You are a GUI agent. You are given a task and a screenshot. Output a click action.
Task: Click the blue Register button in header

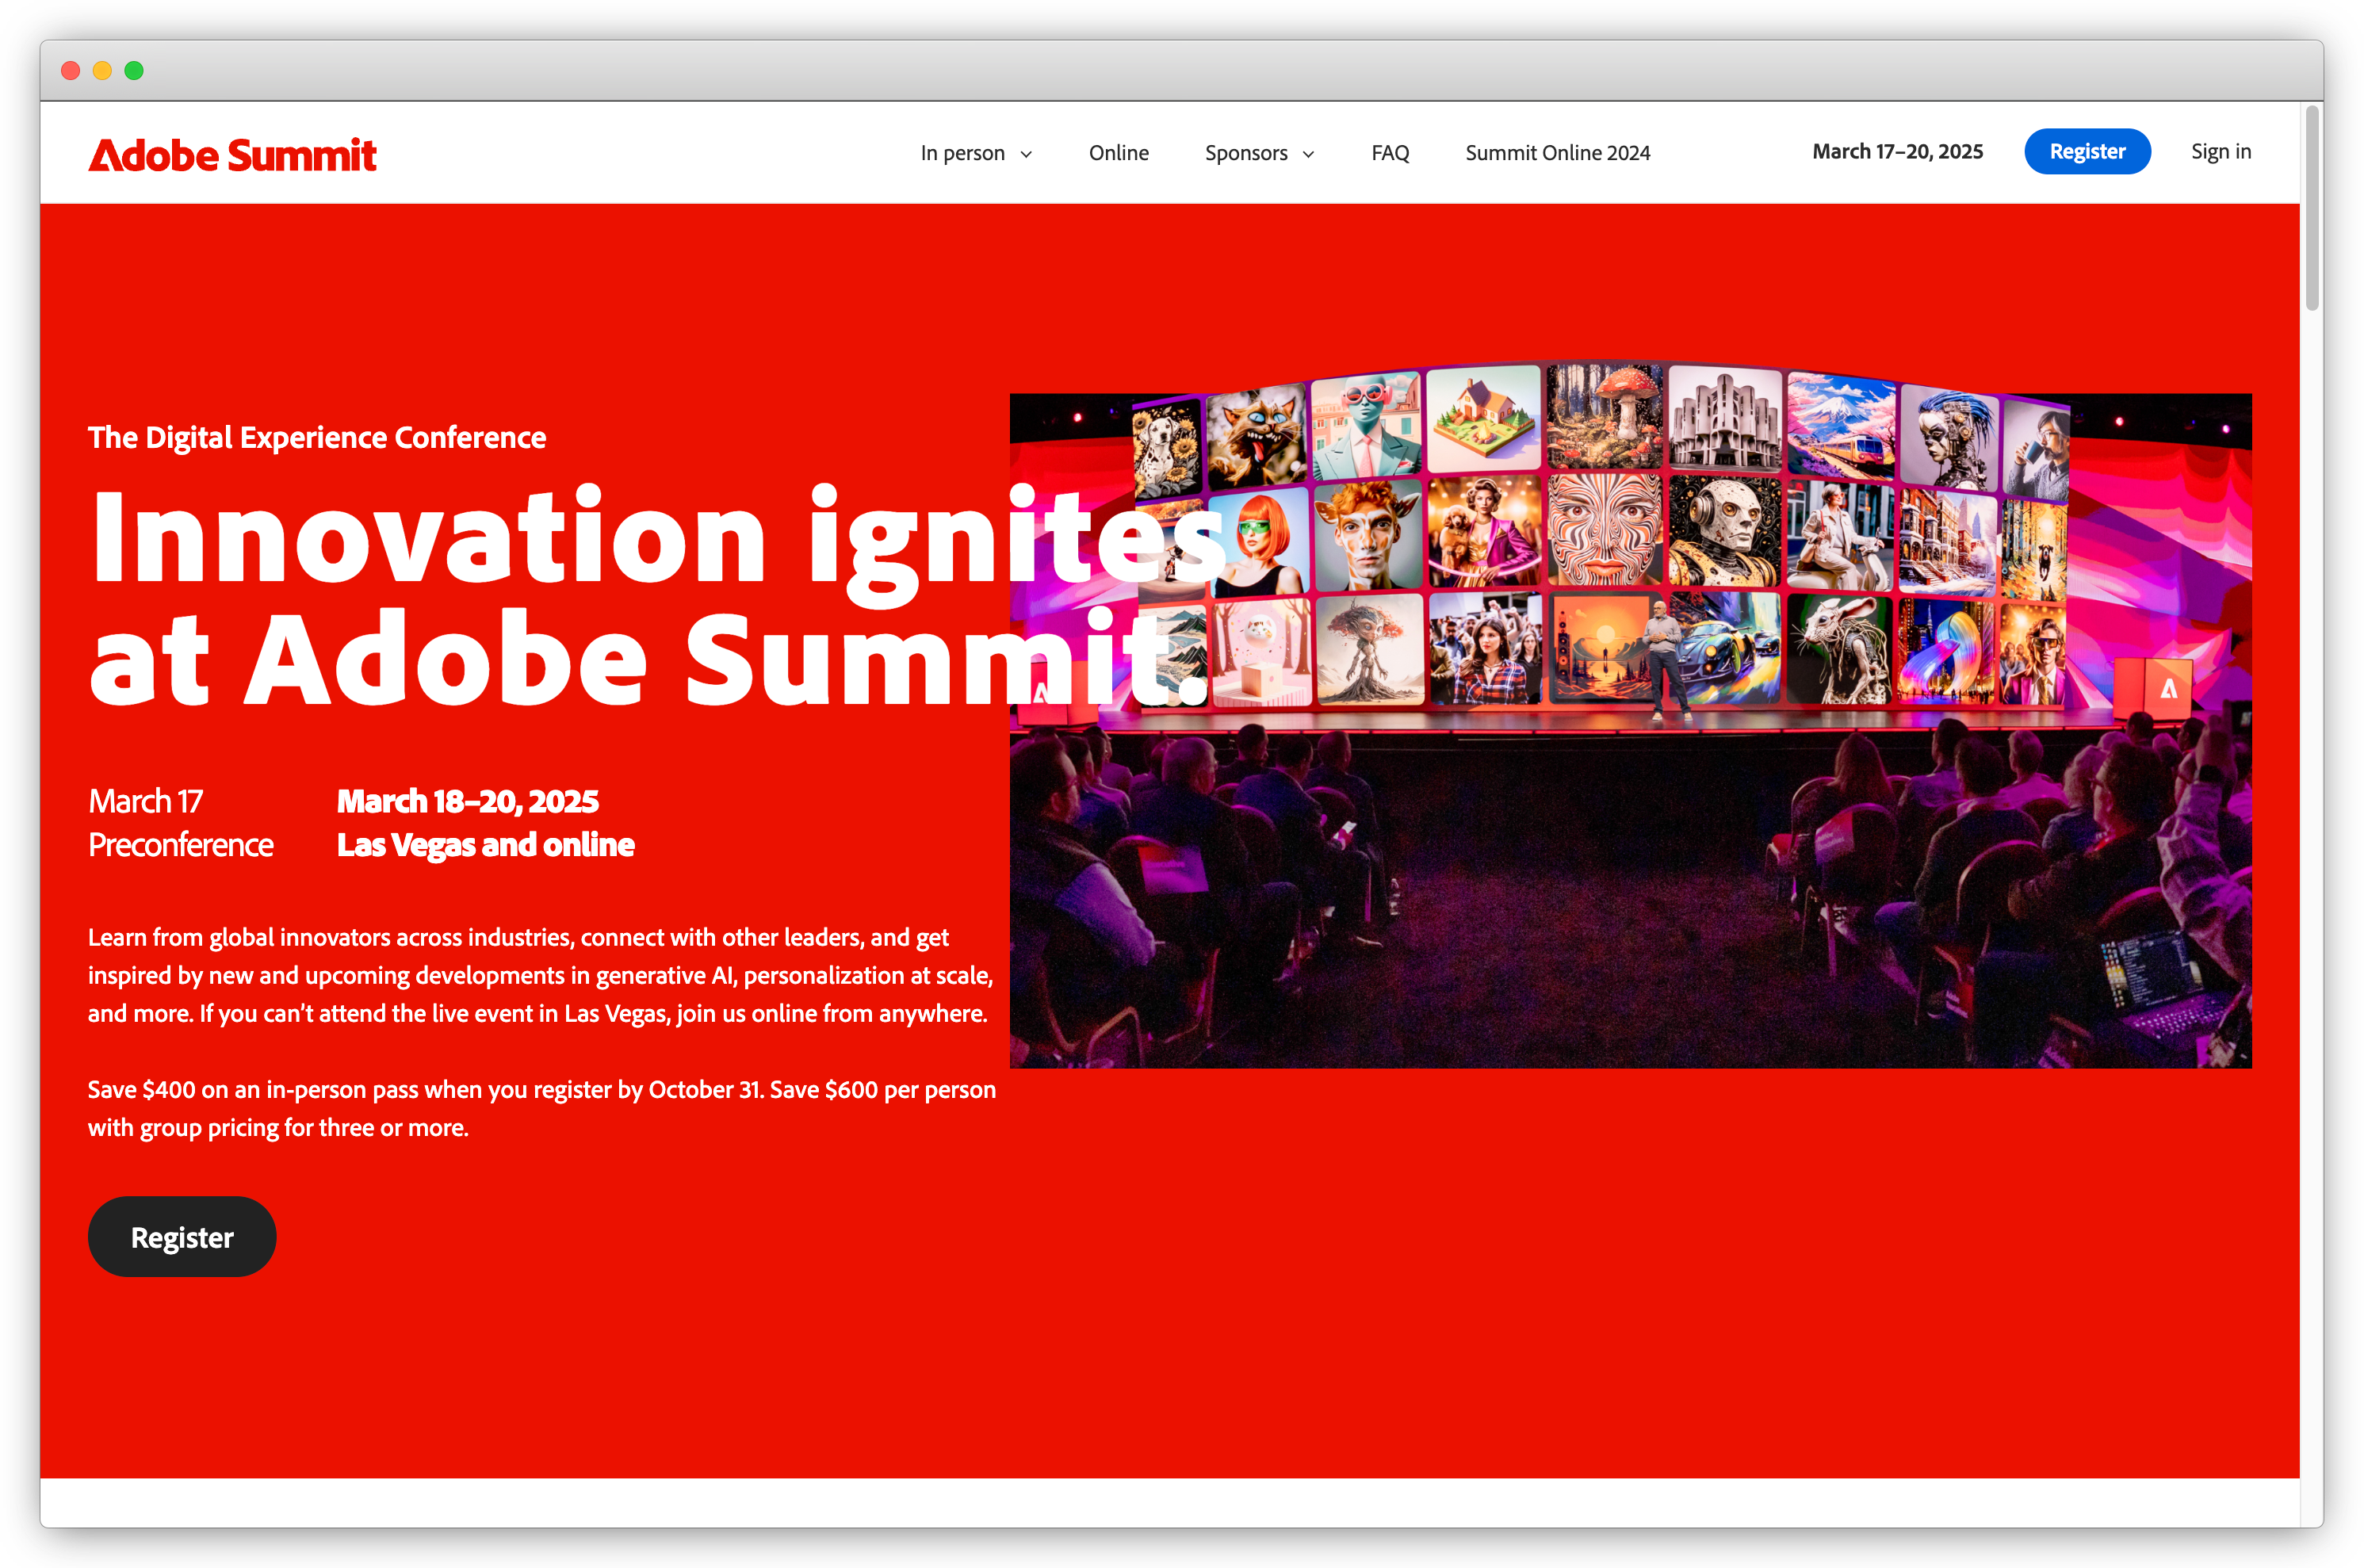(2087, 151)
